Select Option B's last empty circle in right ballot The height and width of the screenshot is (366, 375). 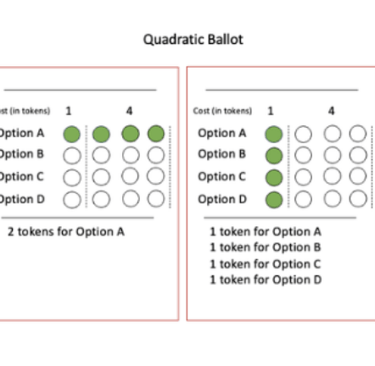coord(358,155)
